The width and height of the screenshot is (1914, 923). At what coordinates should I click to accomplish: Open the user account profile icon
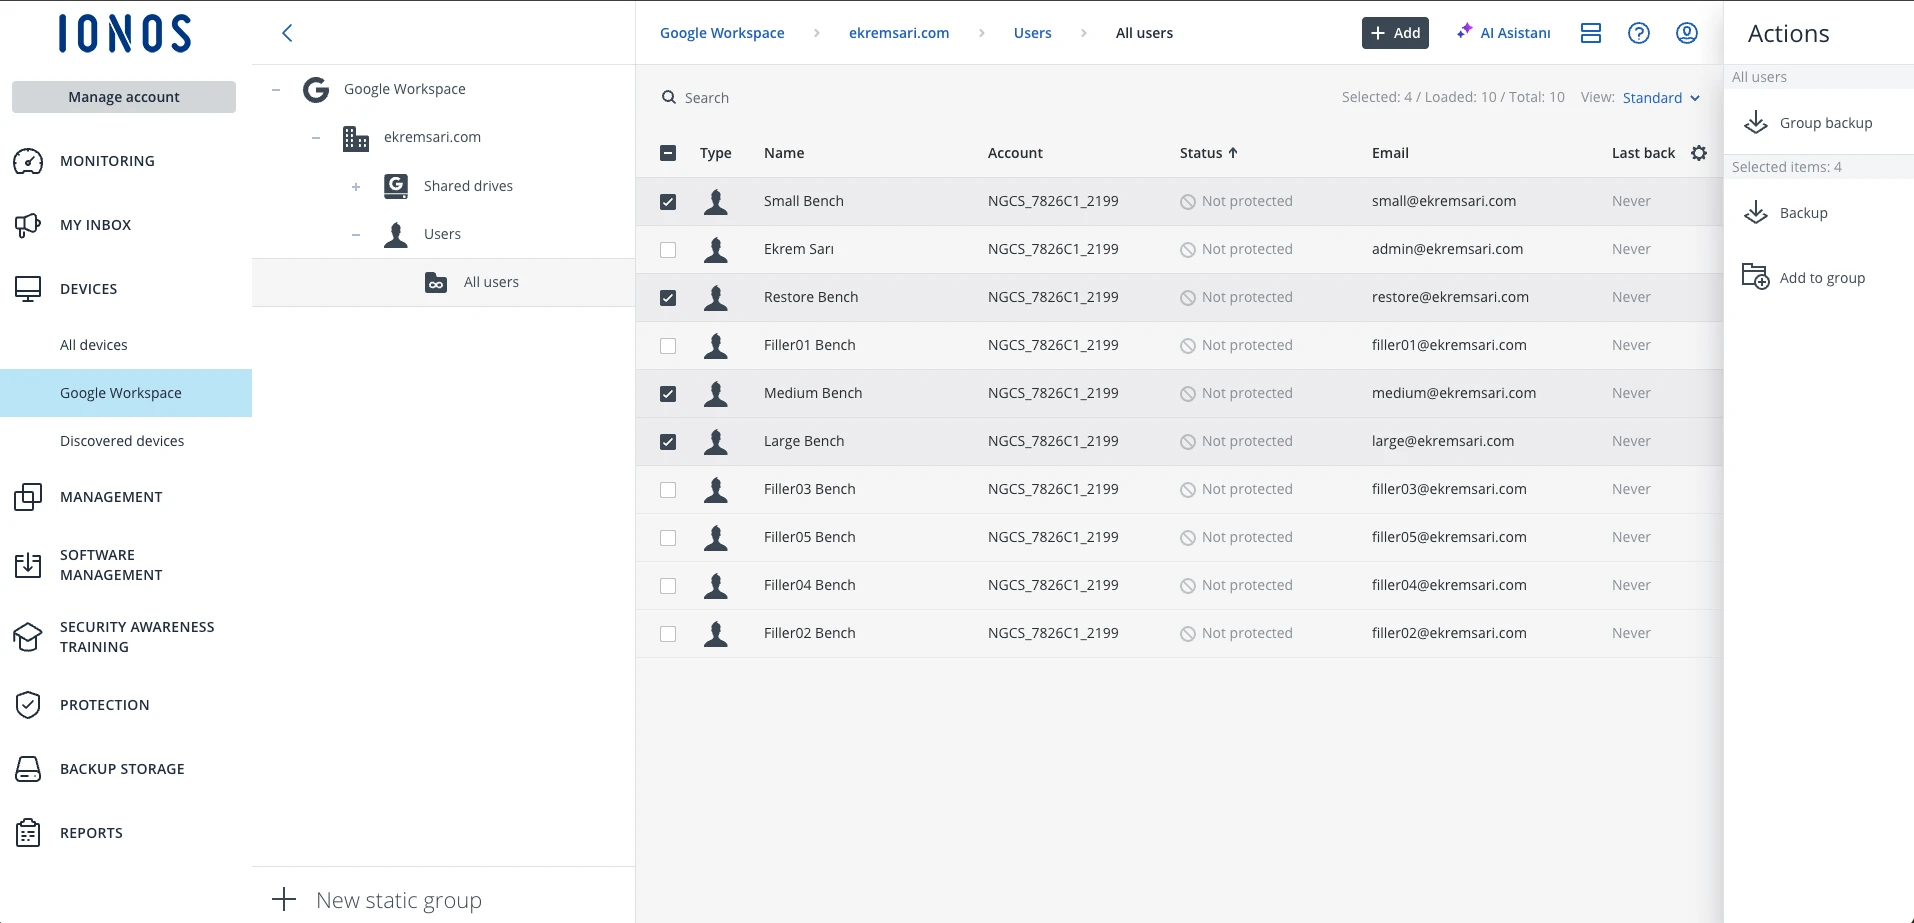(1687, 33)
